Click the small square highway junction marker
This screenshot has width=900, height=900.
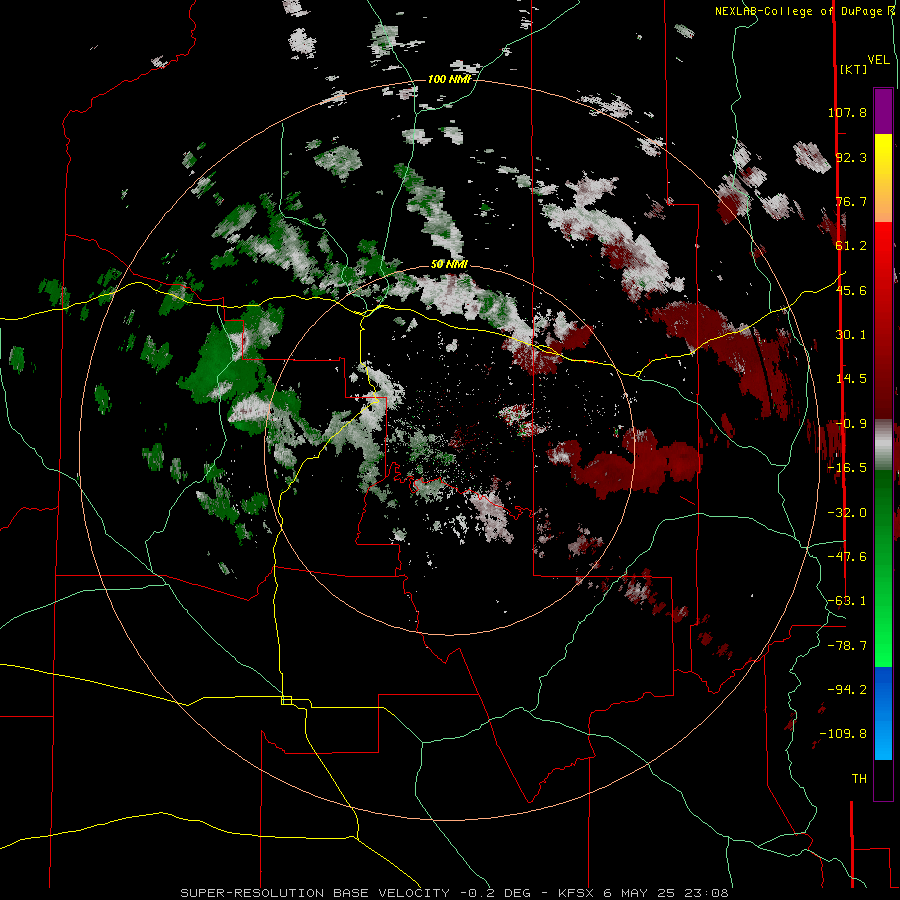[x=286, y=700]
